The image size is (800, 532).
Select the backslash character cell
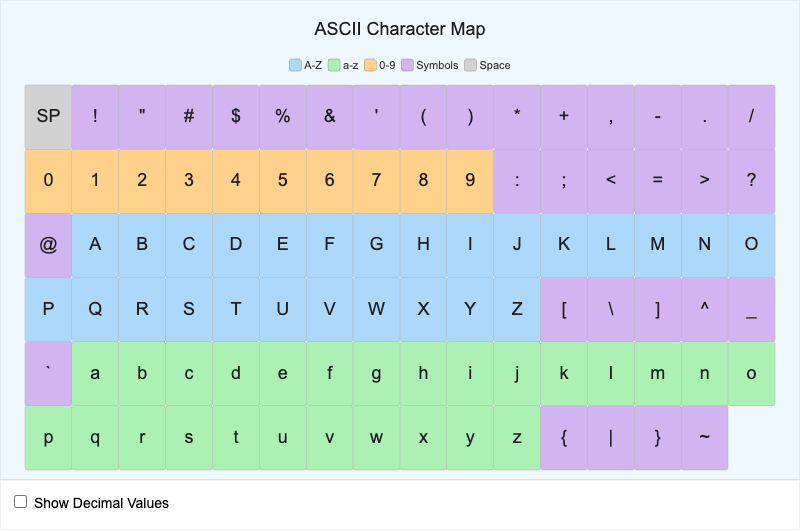610,309
